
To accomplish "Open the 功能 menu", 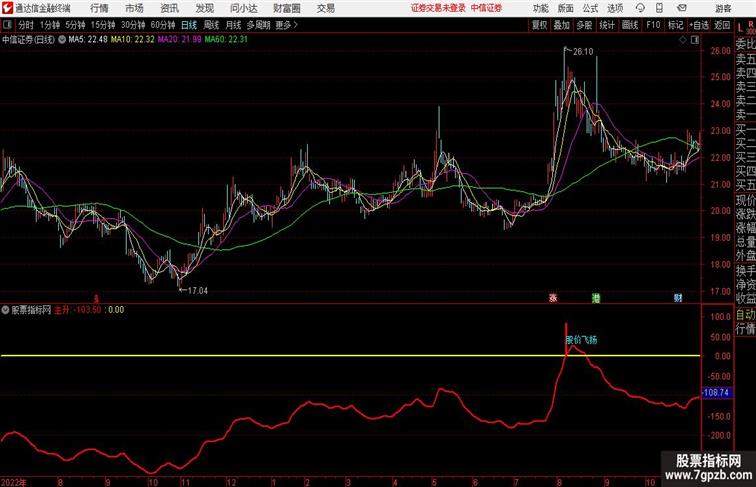I will (x=540, y=8).
